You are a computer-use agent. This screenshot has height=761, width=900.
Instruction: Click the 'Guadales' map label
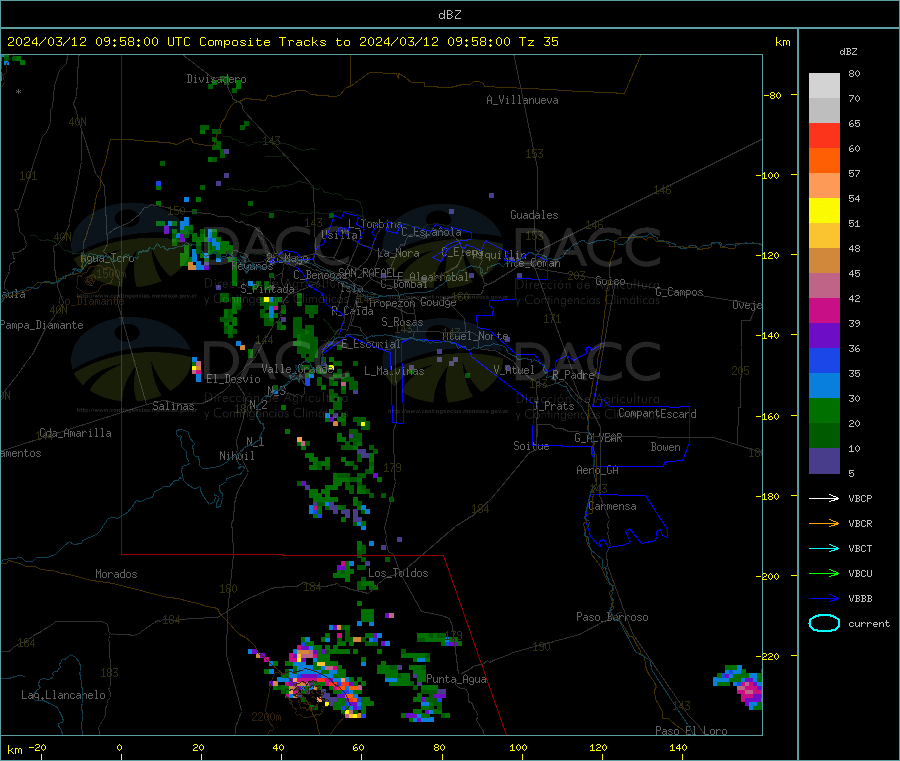(x=534, y=215)
